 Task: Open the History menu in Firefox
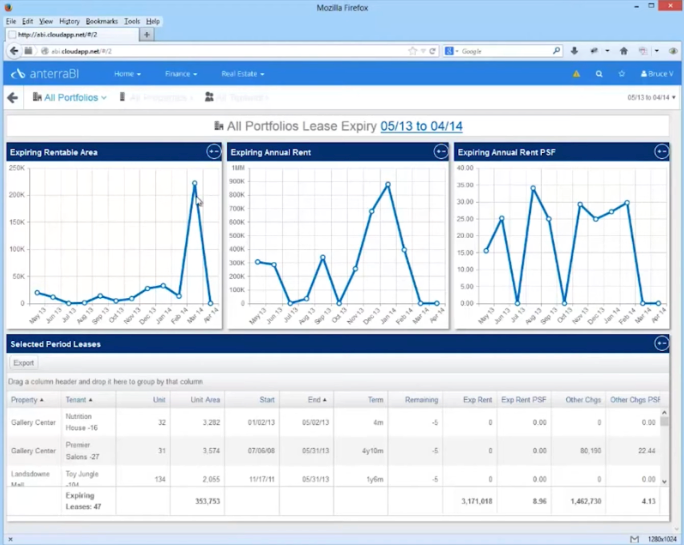coord(69,21)
